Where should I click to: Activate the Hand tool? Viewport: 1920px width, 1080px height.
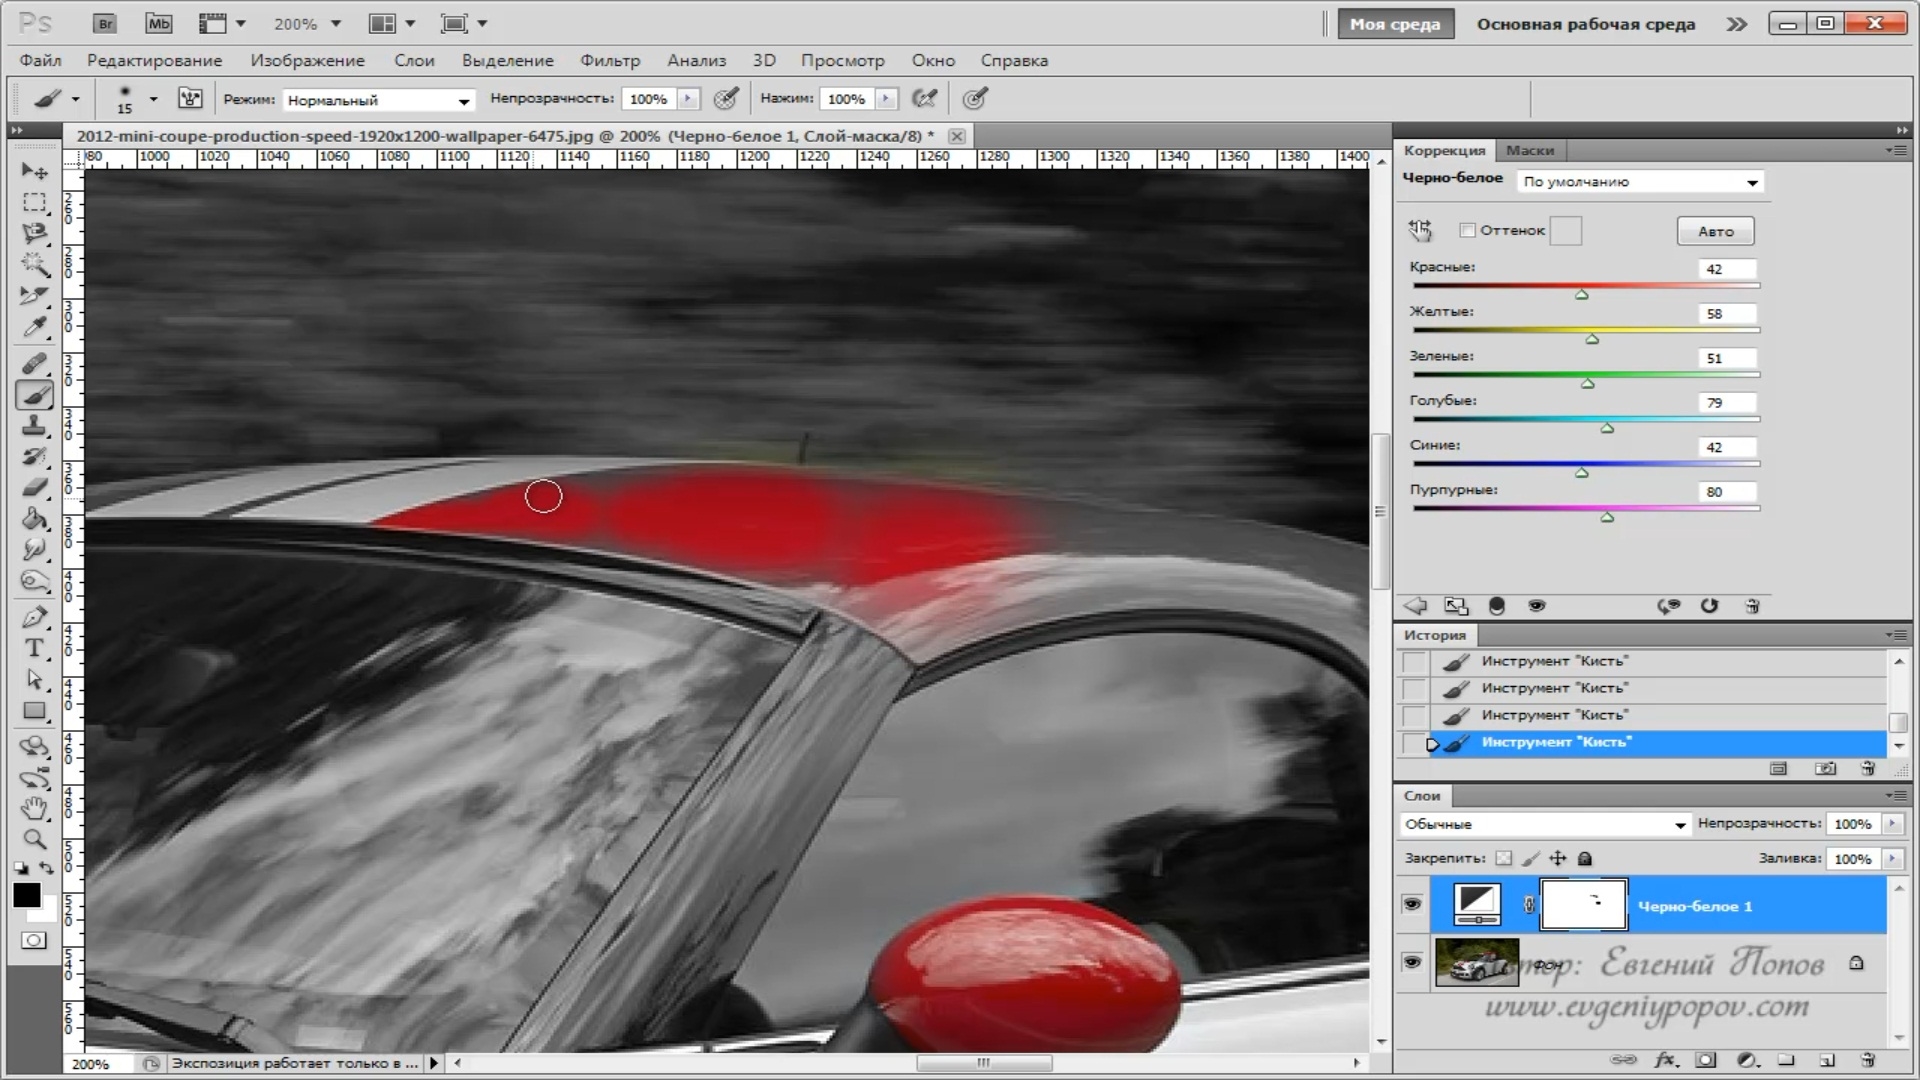point(34,808)
